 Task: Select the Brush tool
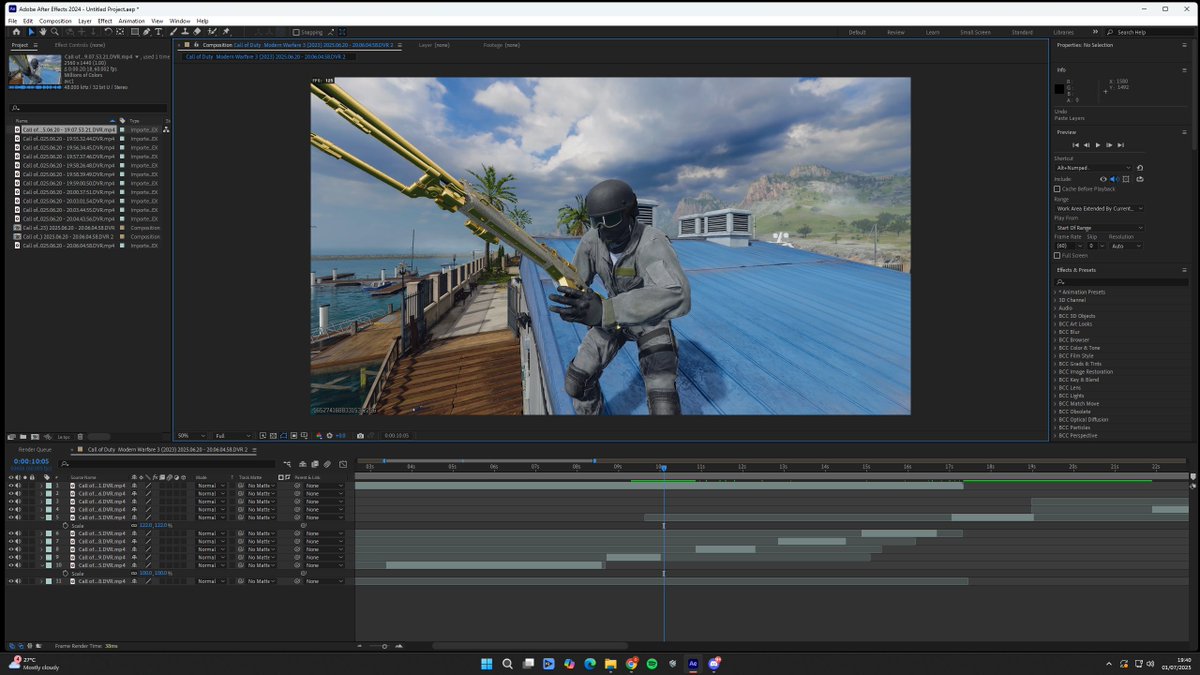coord(172,31)
